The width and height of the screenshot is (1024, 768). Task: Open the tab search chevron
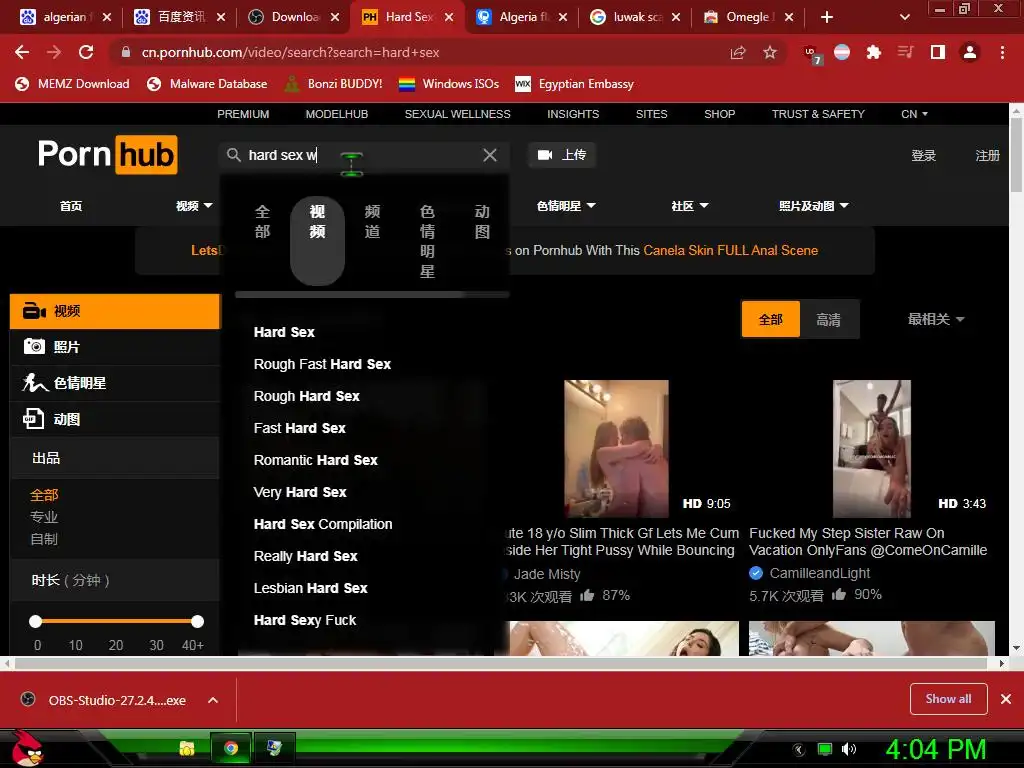904,17
